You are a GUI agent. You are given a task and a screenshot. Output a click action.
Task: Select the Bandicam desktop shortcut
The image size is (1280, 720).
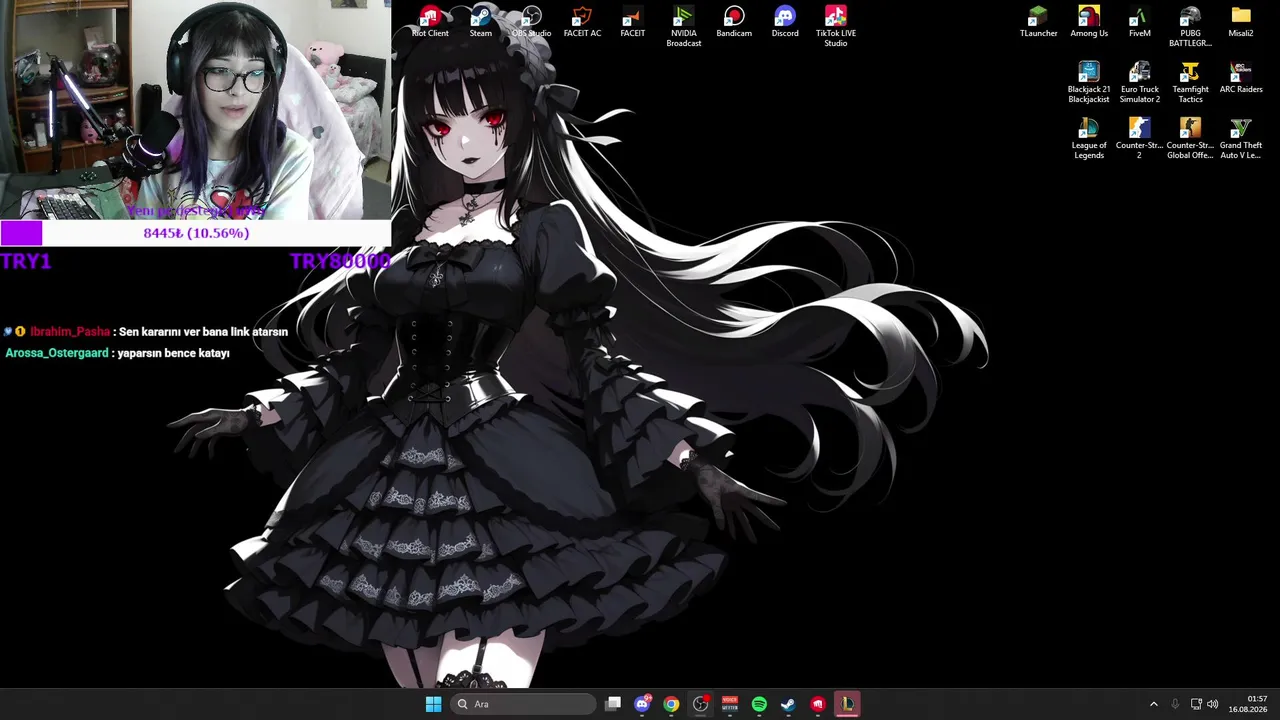[x=734, y=22]
